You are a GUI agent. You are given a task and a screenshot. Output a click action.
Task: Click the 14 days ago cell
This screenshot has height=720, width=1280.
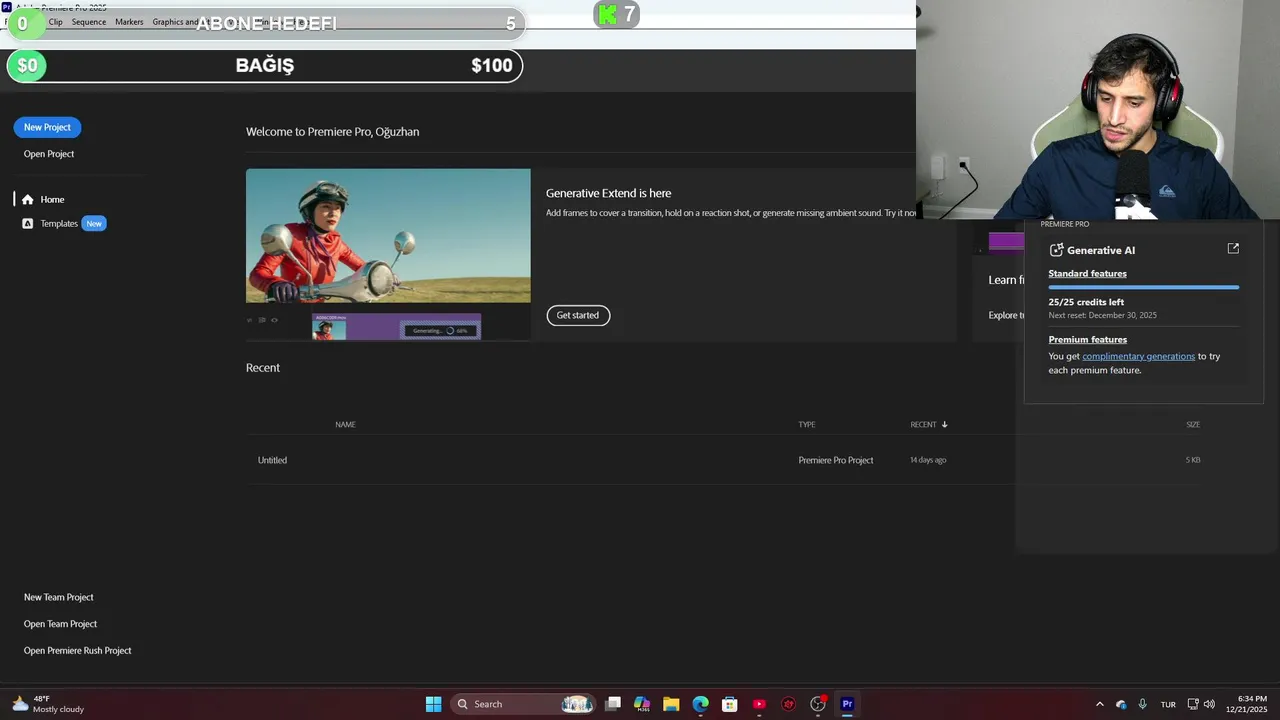point(928,460)
